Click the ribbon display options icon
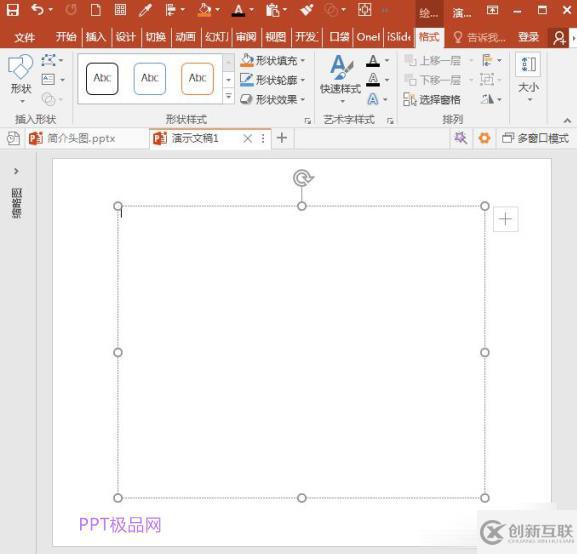Screen dimensions: 577x554 point(492,10)
